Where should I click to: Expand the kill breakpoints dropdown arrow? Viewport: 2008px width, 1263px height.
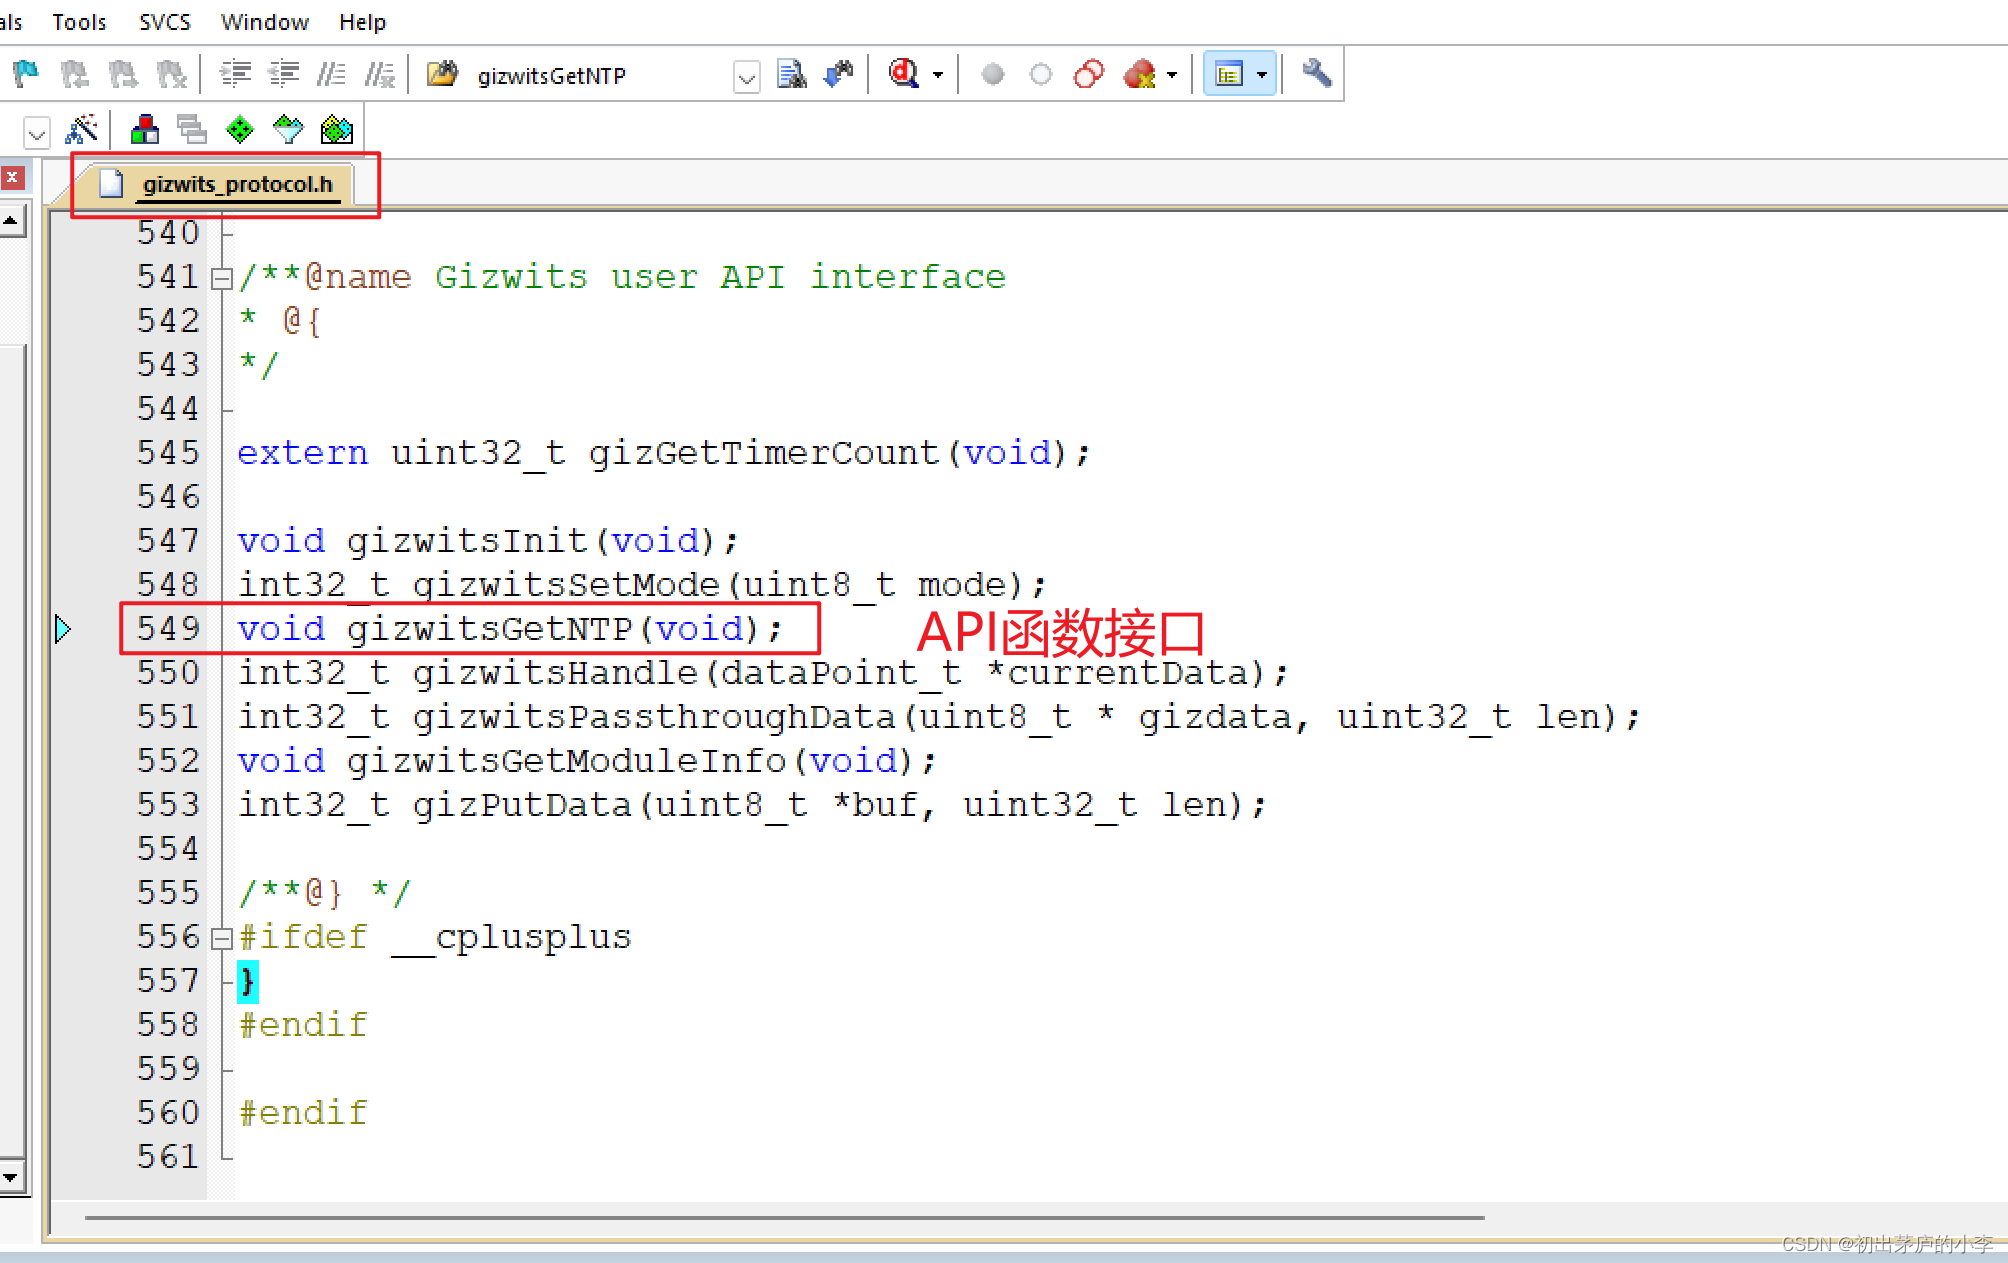pyautogui.click(x=1172, y=75)
